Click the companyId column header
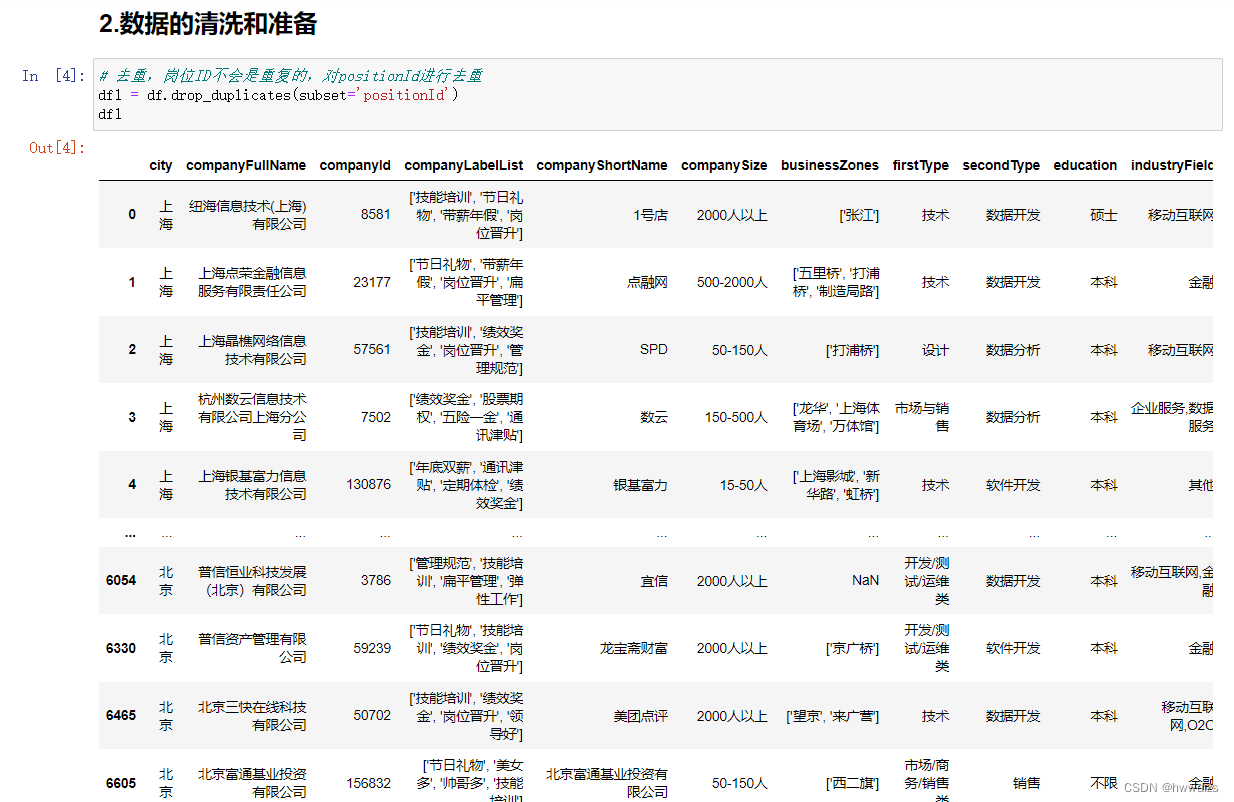This screenshot has width=1234, height=802. coord(355,166)
